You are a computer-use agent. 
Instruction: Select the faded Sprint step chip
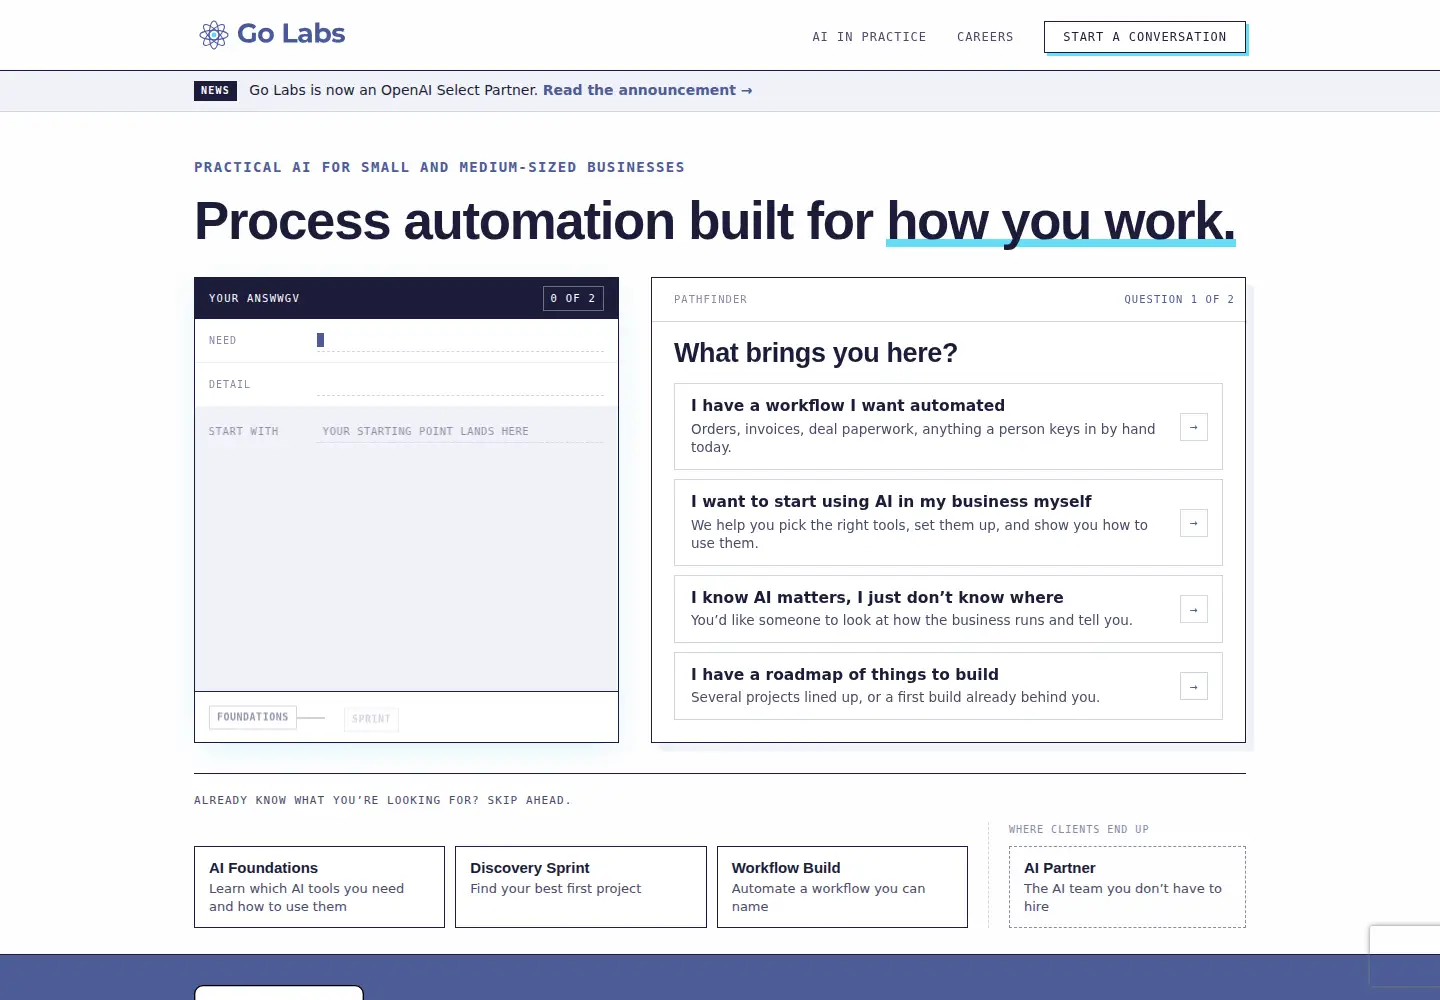click(x=371, y=719)
